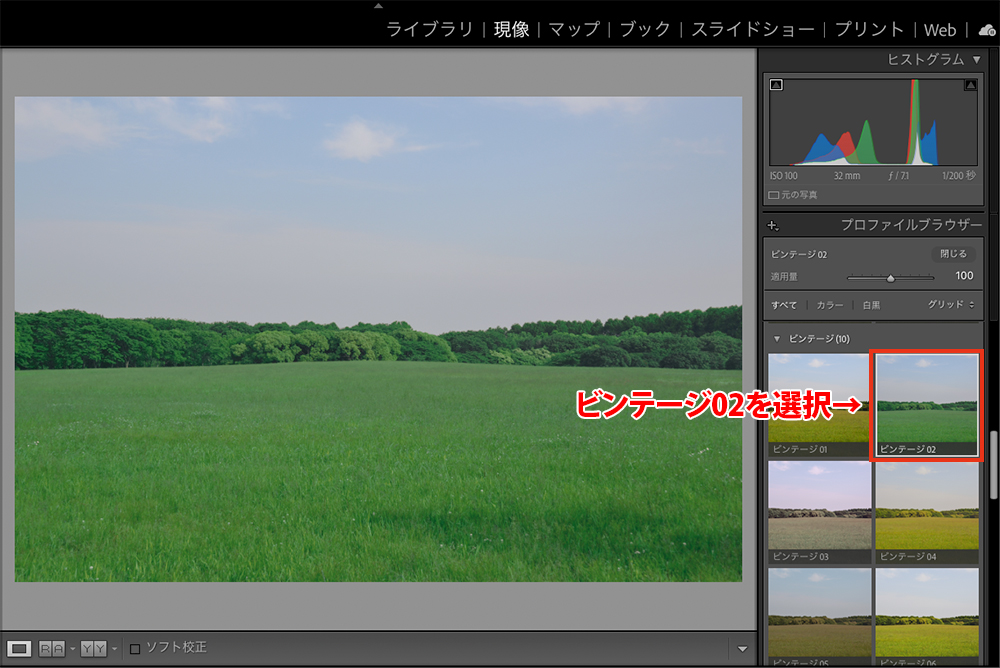1000x668 pixels.
Task: Select the loupe view icon in bottom toolbar
Action: (20, 648)
